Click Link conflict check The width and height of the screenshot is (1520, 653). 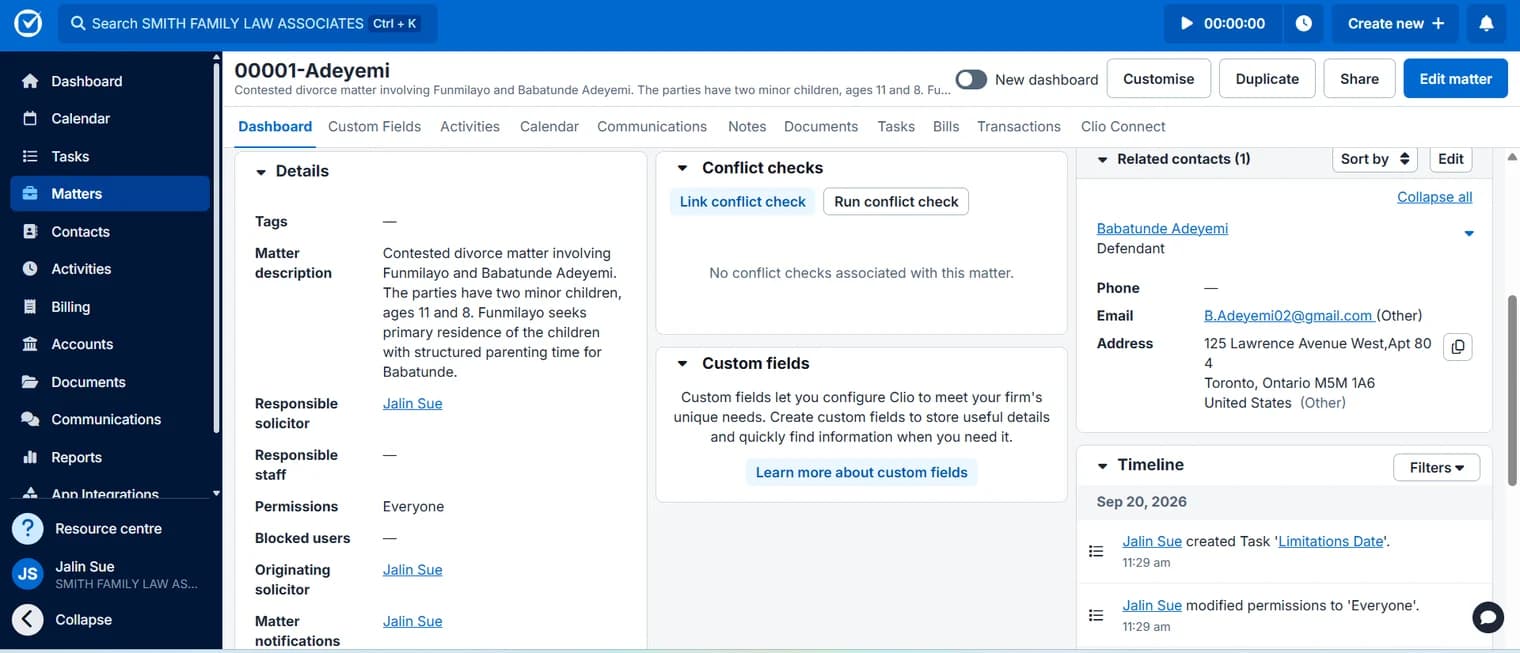[x=742, y=202]
